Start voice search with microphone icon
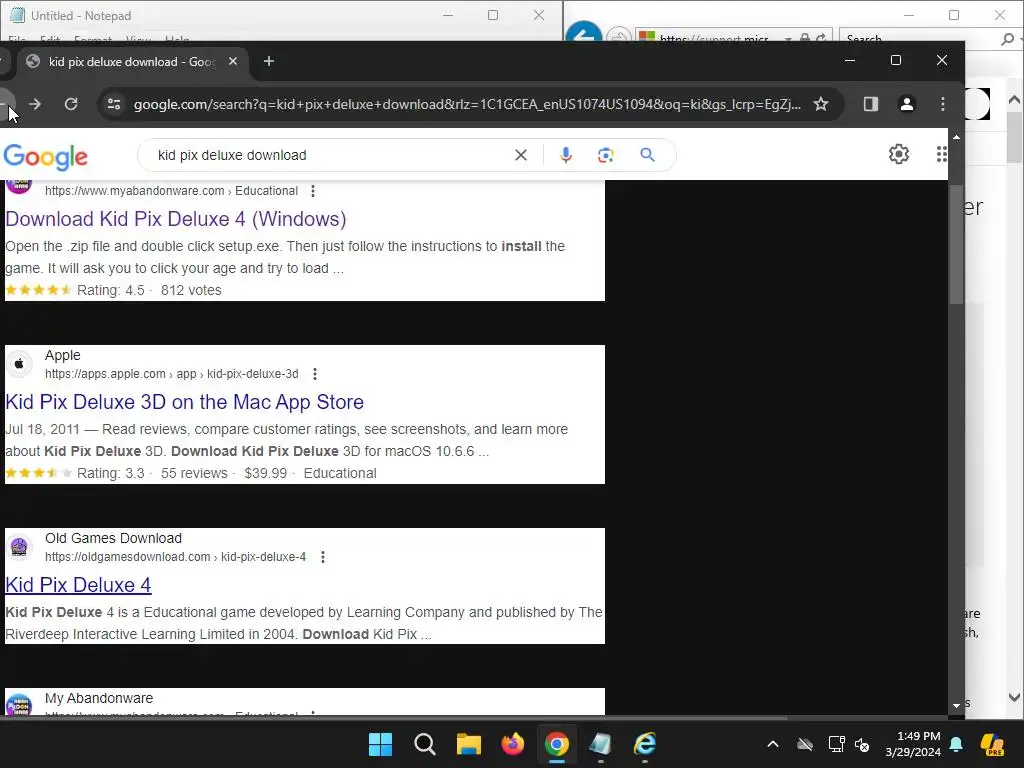Image resolution: width=1024 pixels, height=768 pixels. [566, 155]
